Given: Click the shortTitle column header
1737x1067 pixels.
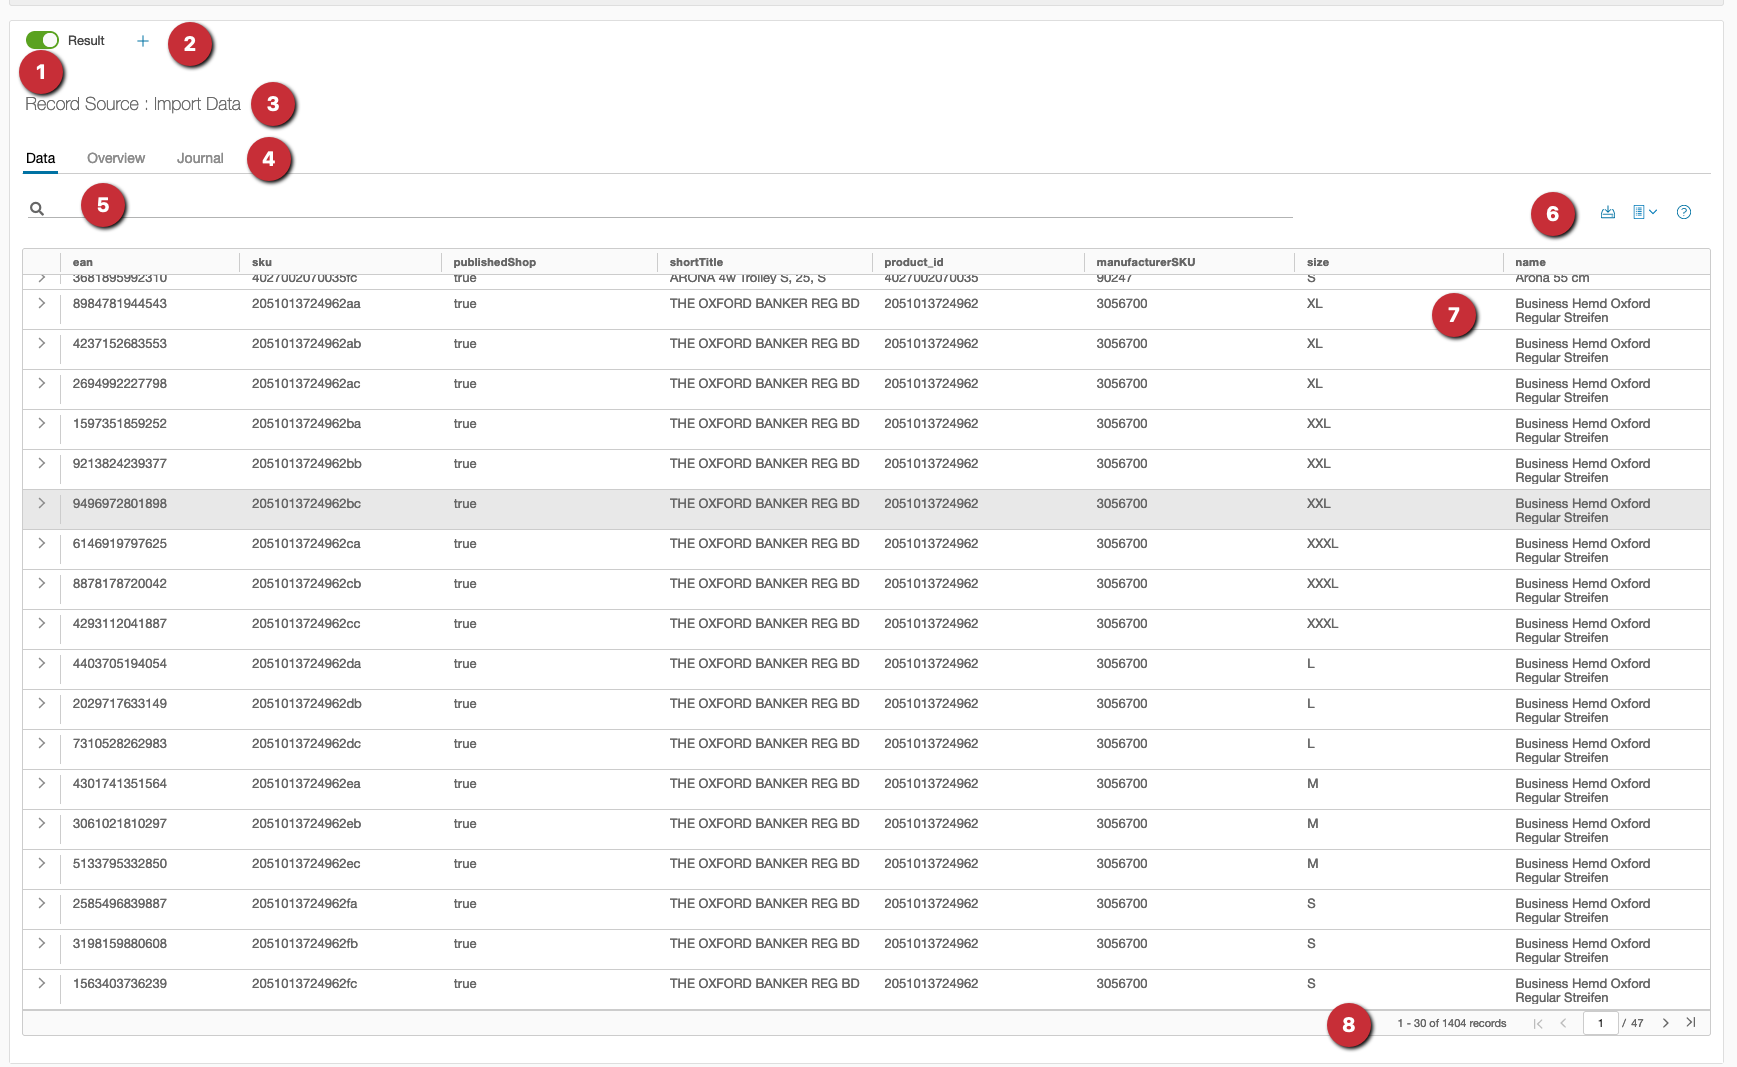Looking at the screenshot, I should 696,262.
